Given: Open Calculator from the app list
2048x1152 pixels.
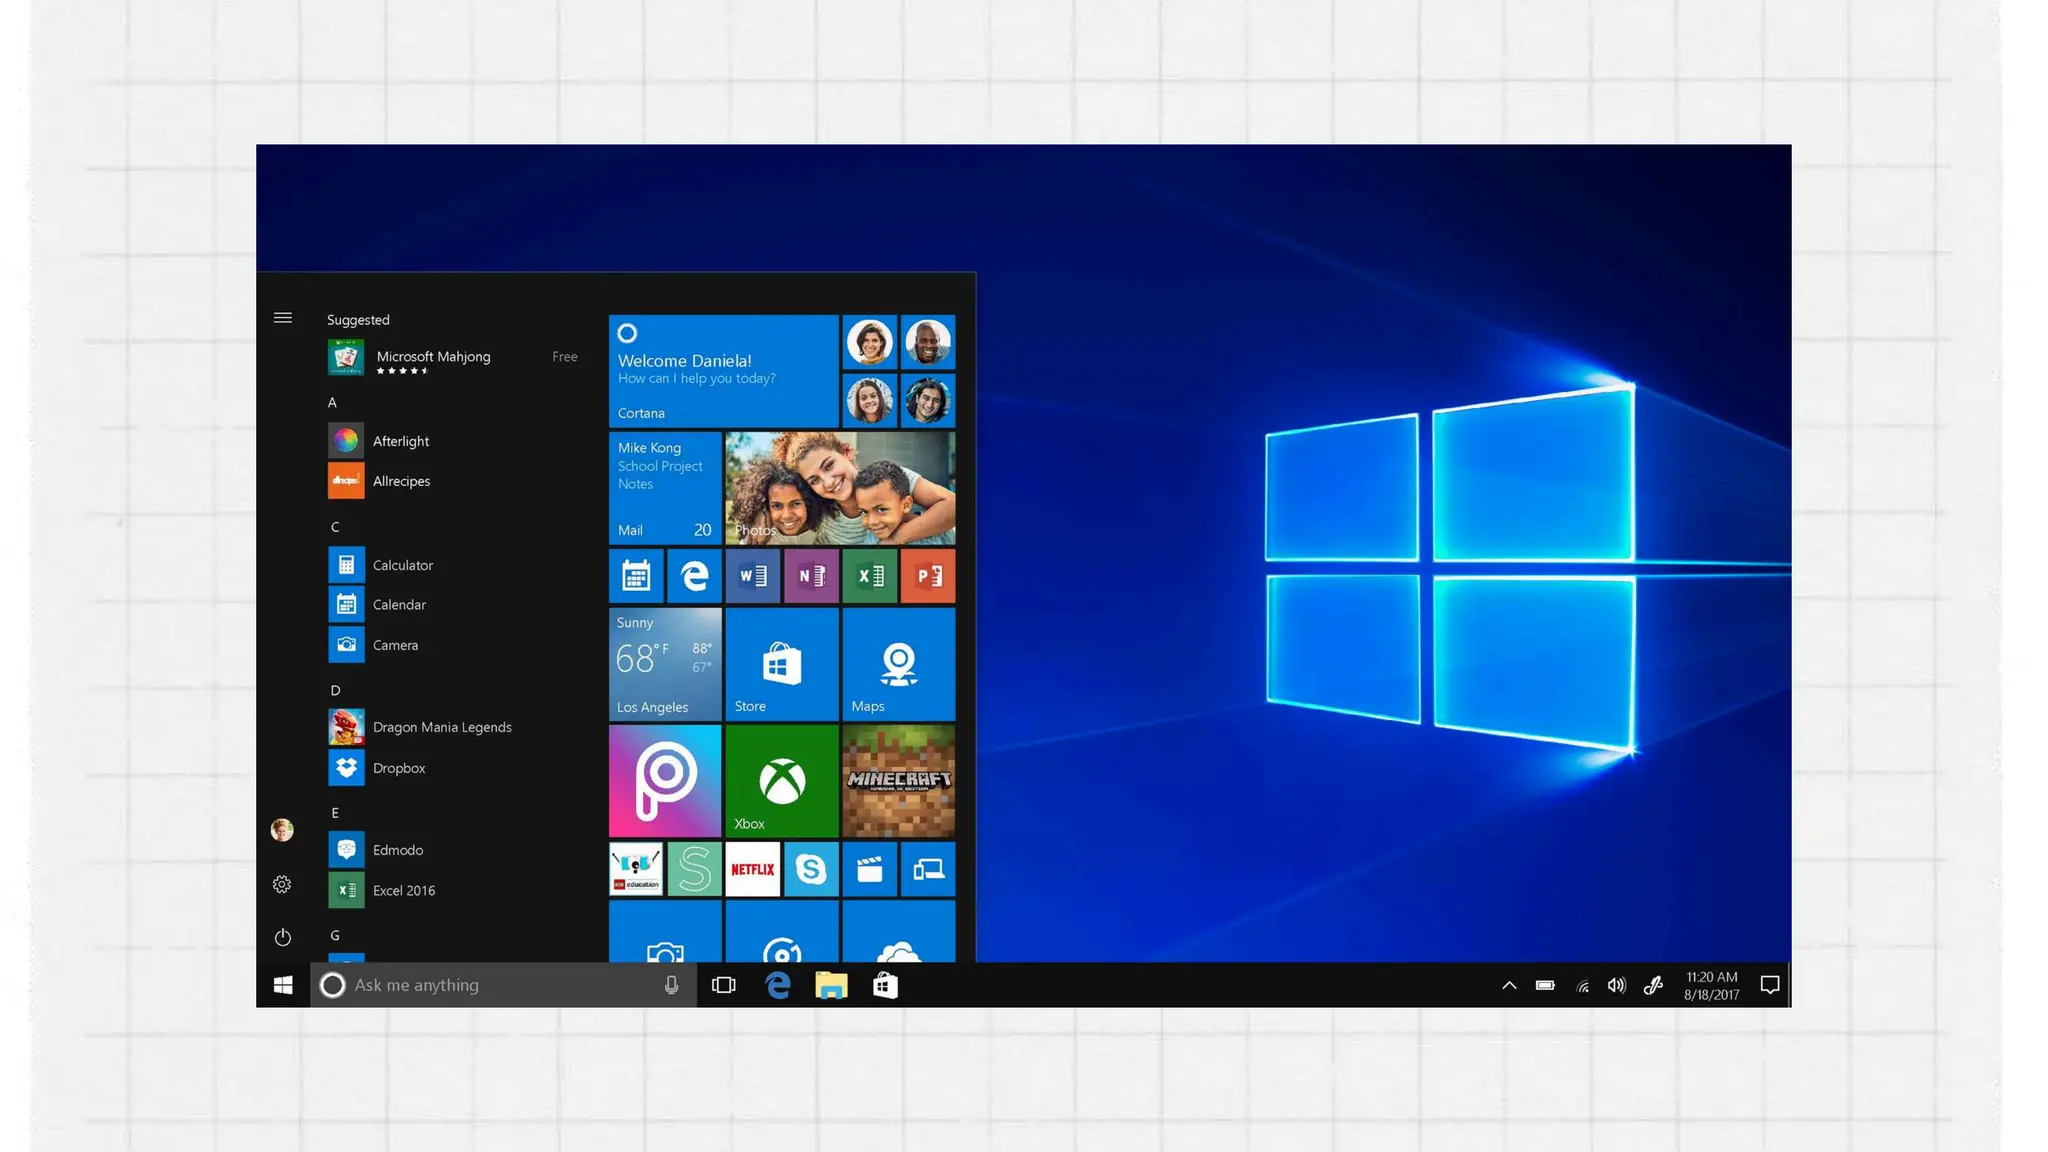Looking at the screenshot, I should pos(402,565).
